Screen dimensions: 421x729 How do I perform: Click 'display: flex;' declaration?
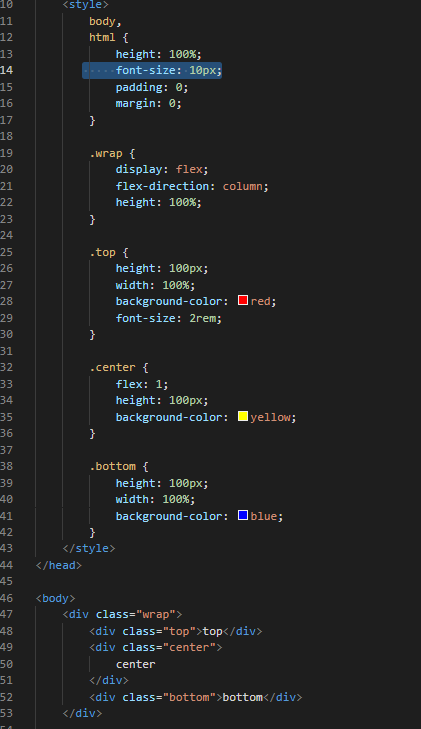[x=162, y=169]
